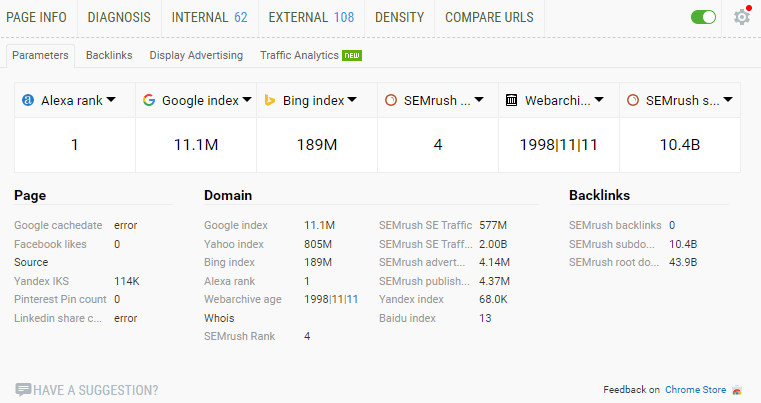This screenshot has height=403, width=761.
Task: Click the HAVE A SUGGESTION? link
Action: (x=96, y=390)
